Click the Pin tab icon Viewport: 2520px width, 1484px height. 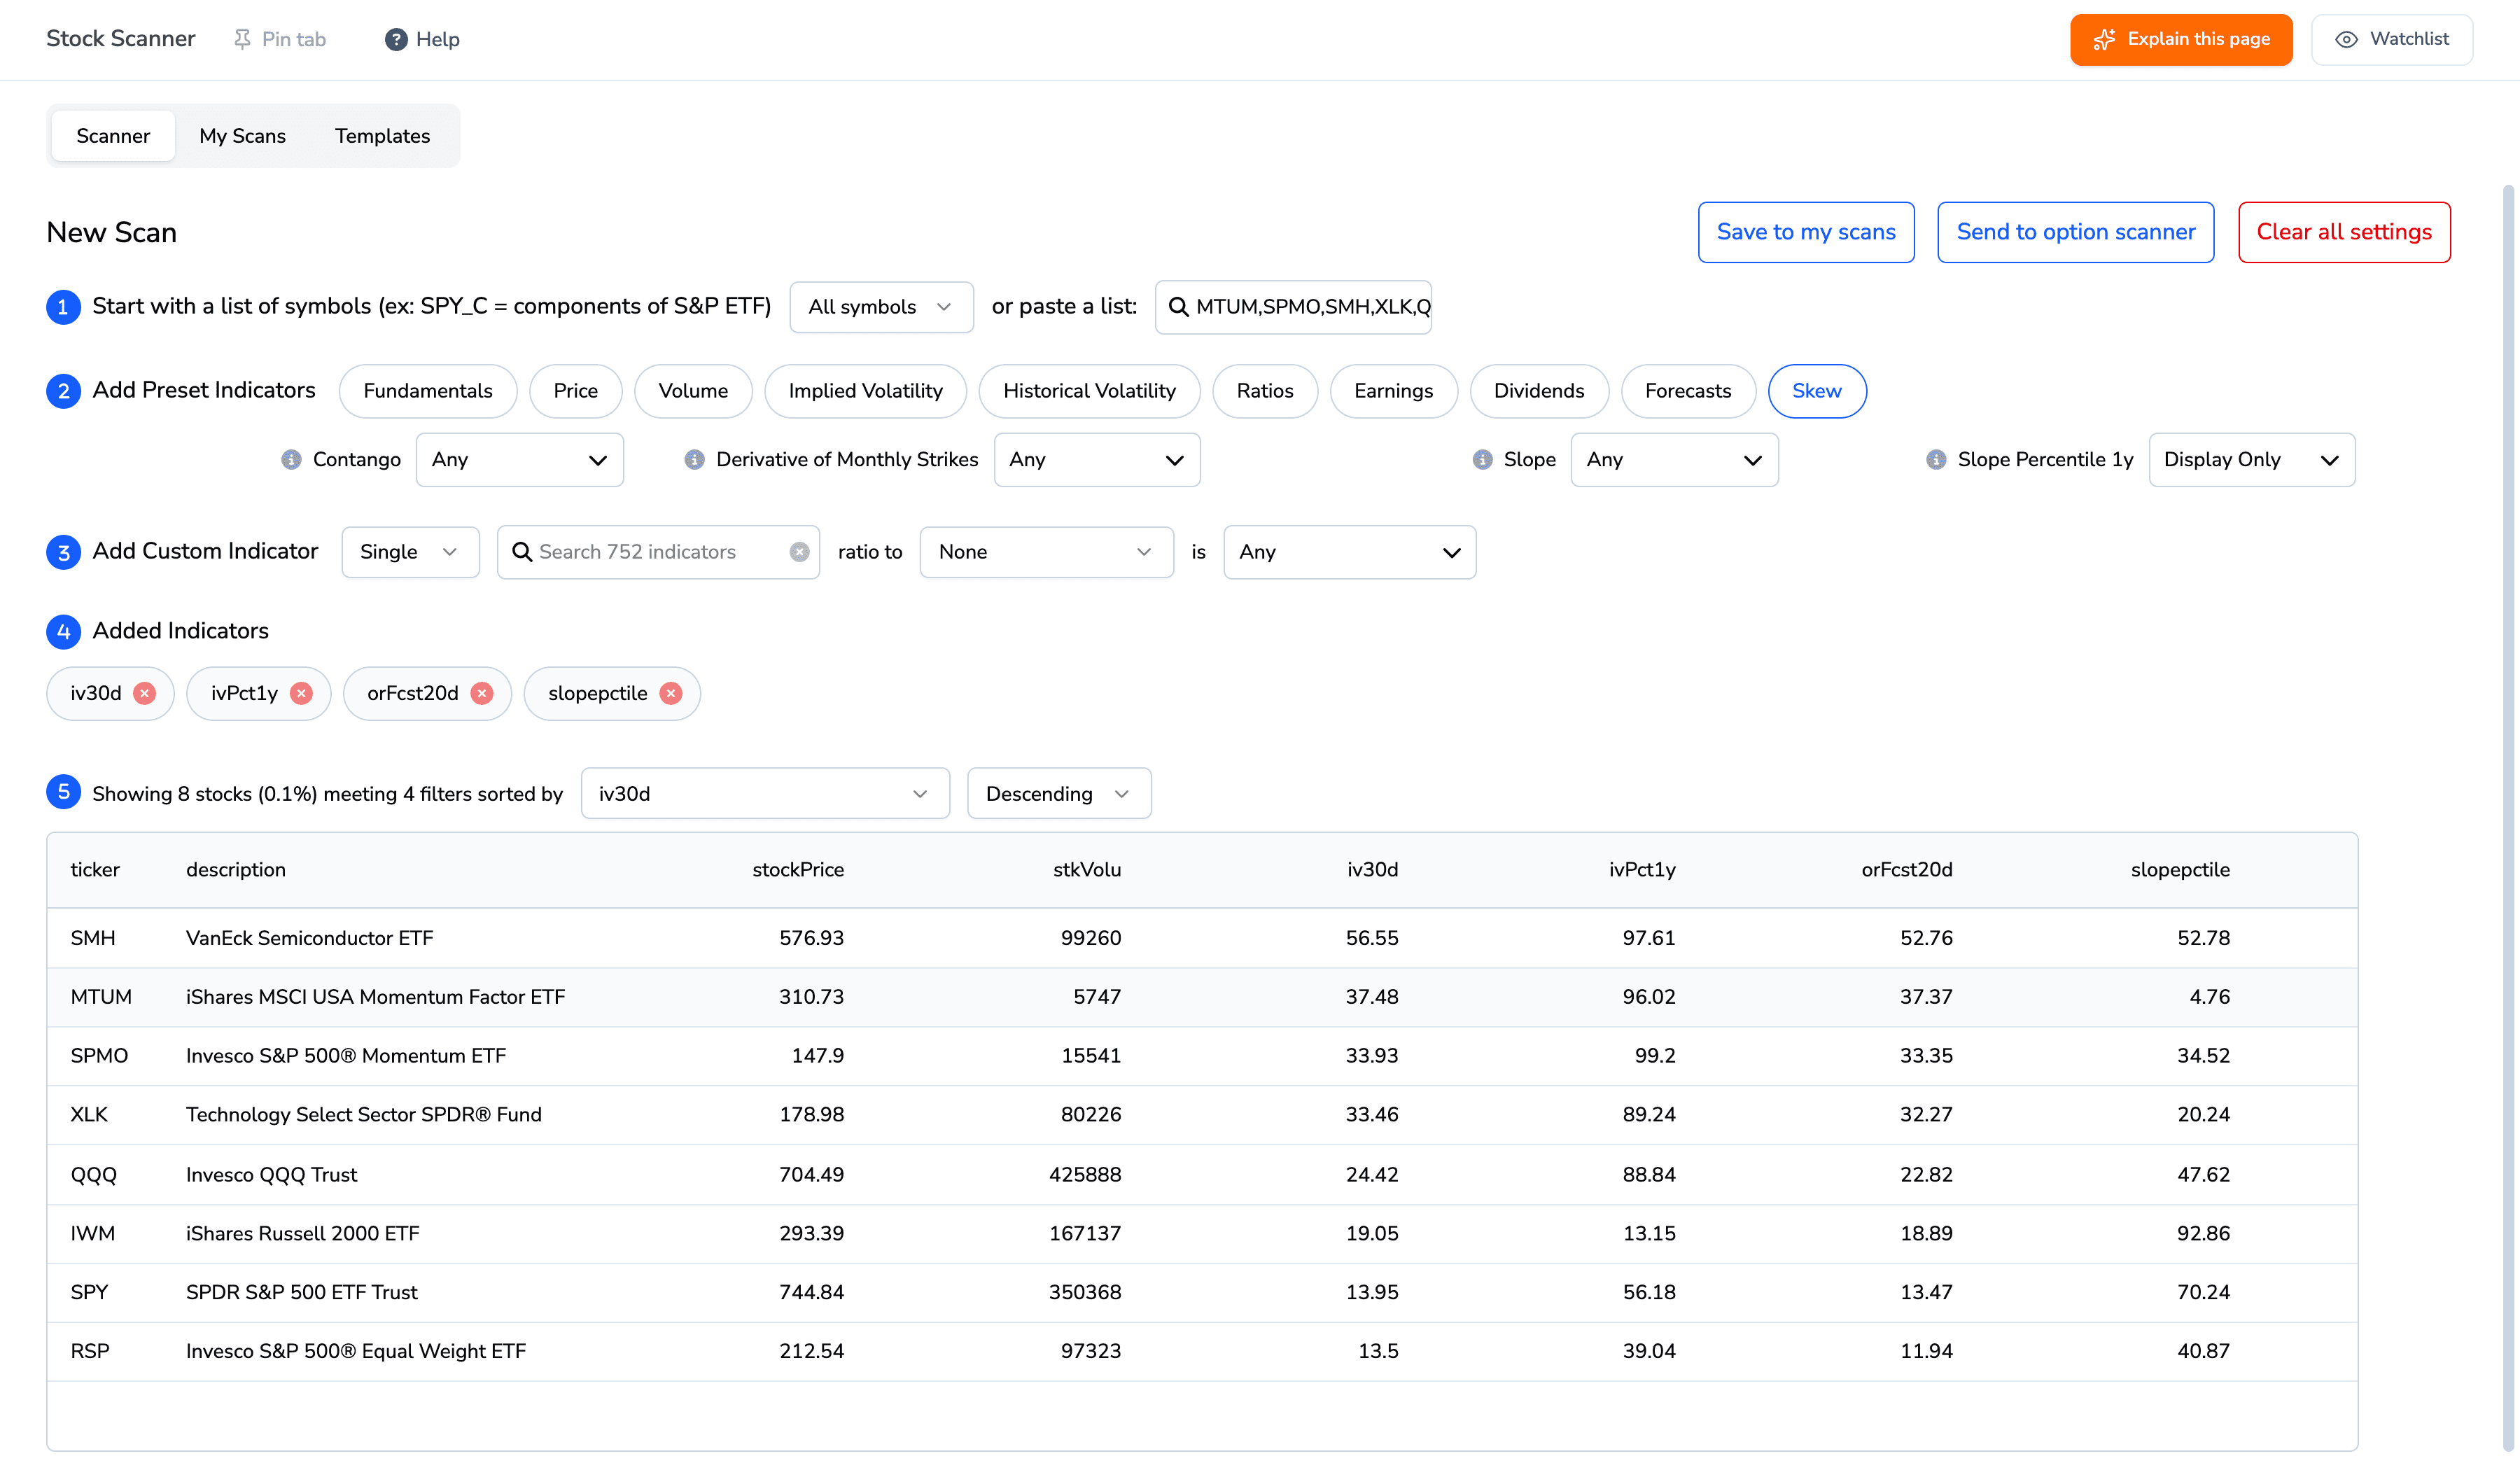242,39
